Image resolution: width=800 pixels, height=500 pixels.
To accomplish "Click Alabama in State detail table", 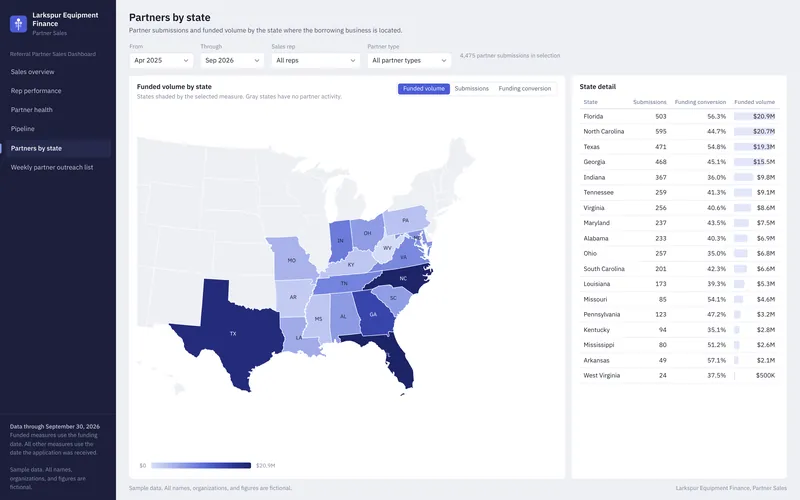I will pyautogui.click(x=679, y=238).
